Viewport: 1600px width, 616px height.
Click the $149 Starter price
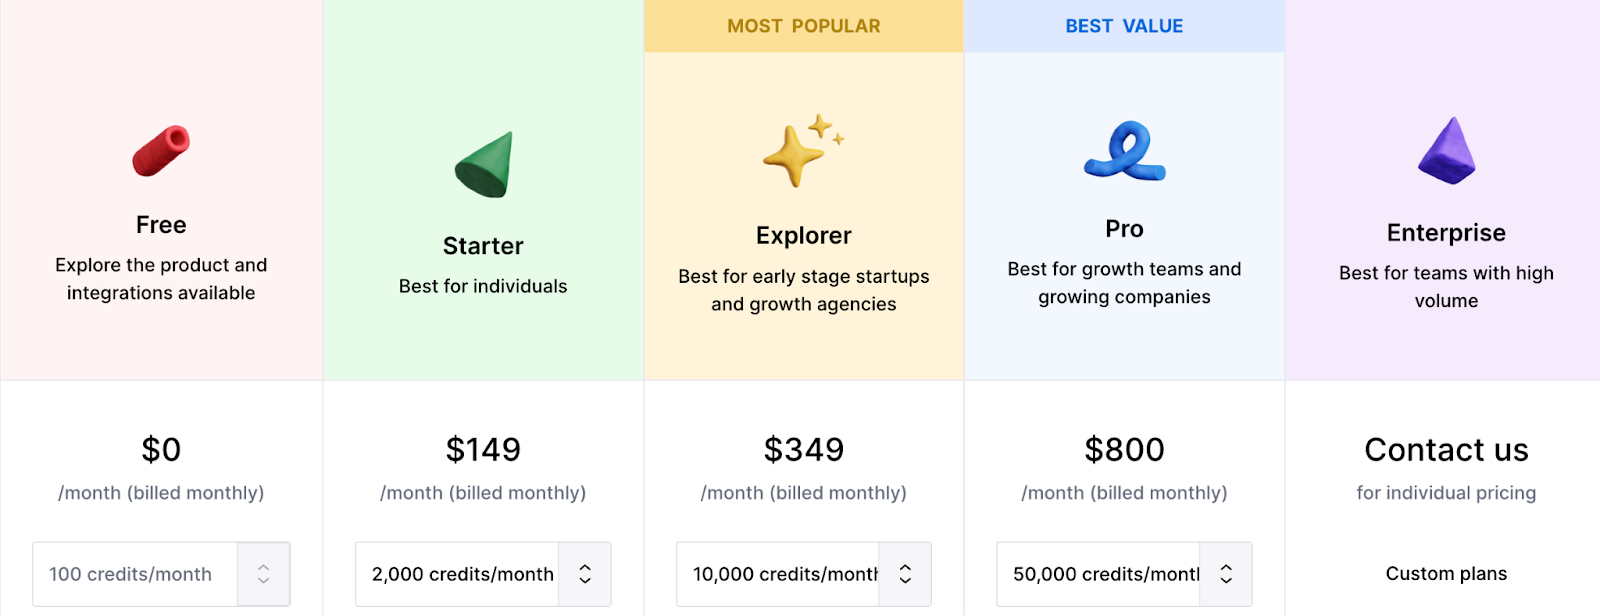[483, 450]
